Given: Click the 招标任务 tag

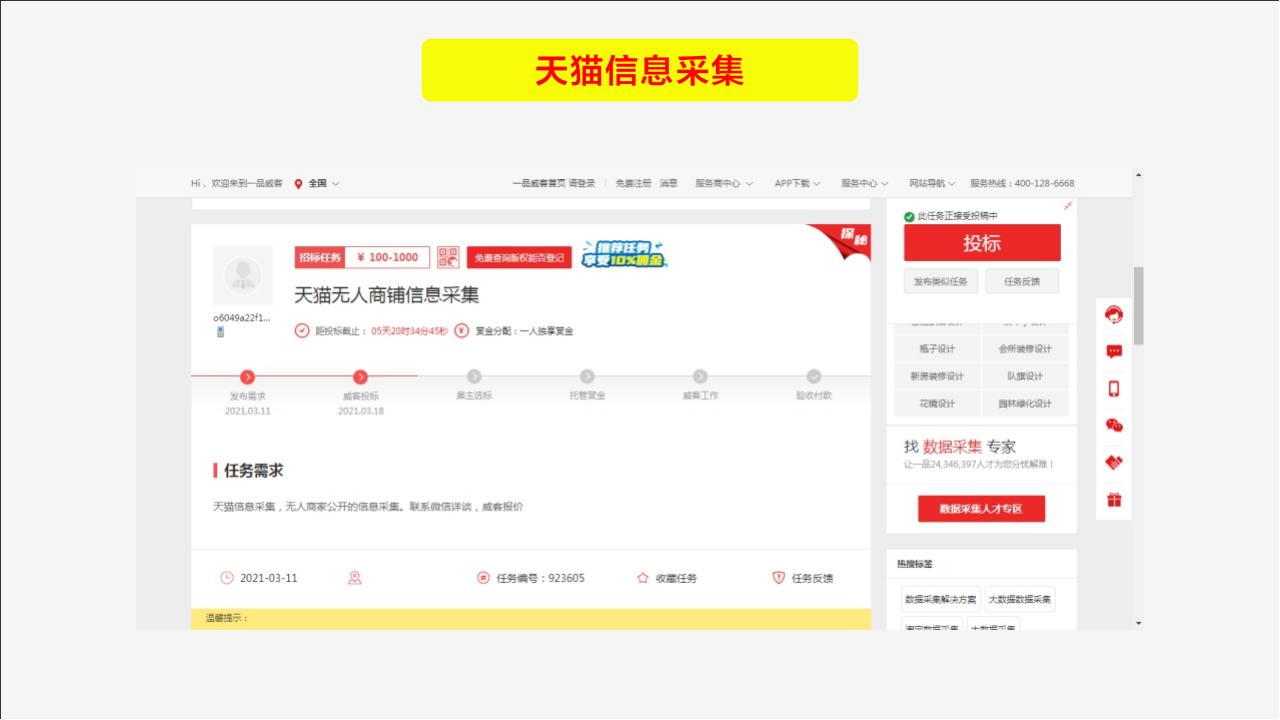Looking at the screenshot, I should (x=320, y=258).
